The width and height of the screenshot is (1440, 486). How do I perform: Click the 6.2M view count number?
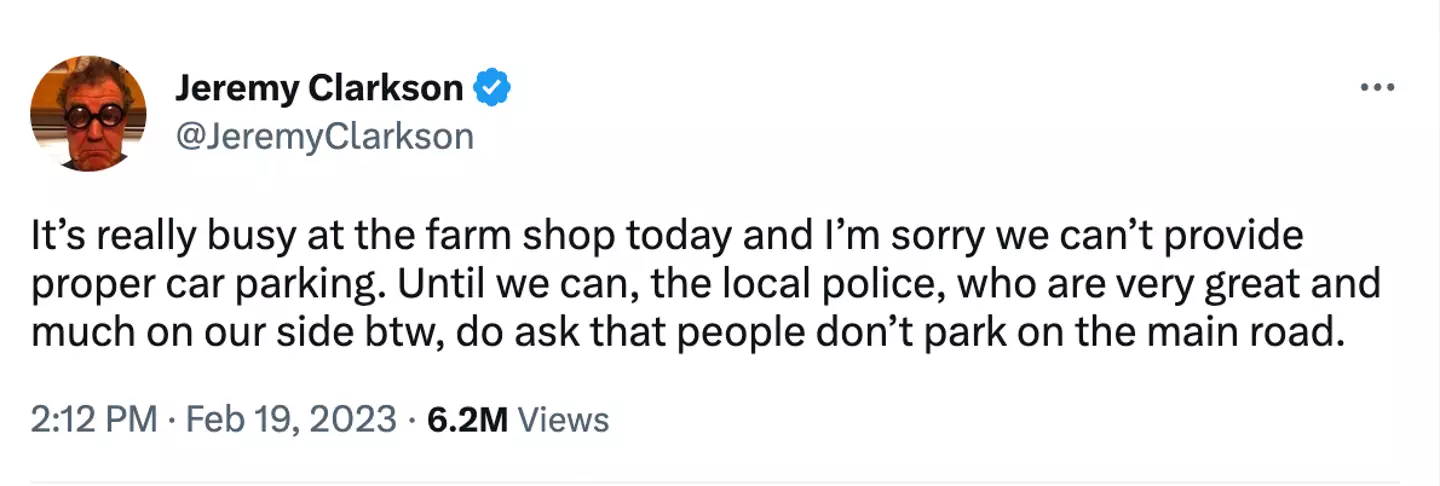(x=468, y=419)
